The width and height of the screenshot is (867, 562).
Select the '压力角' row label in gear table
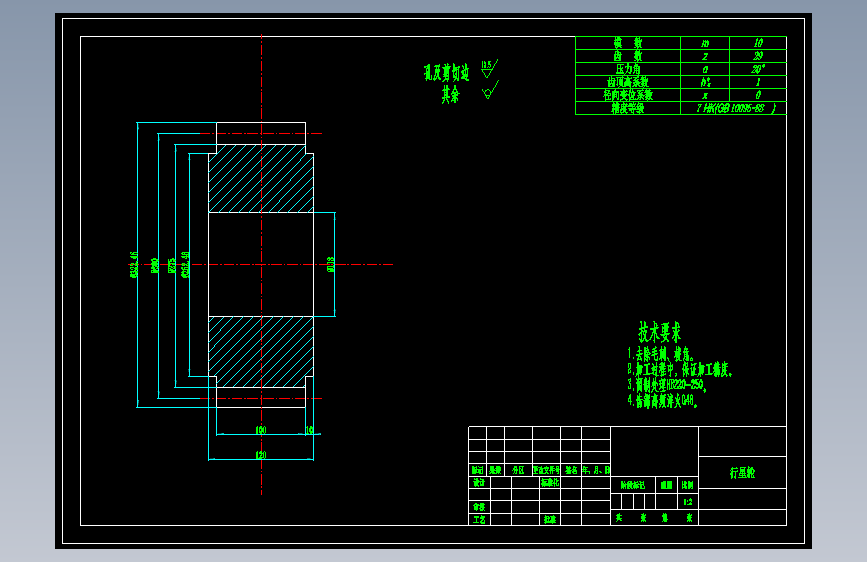(x=628, y=69)
